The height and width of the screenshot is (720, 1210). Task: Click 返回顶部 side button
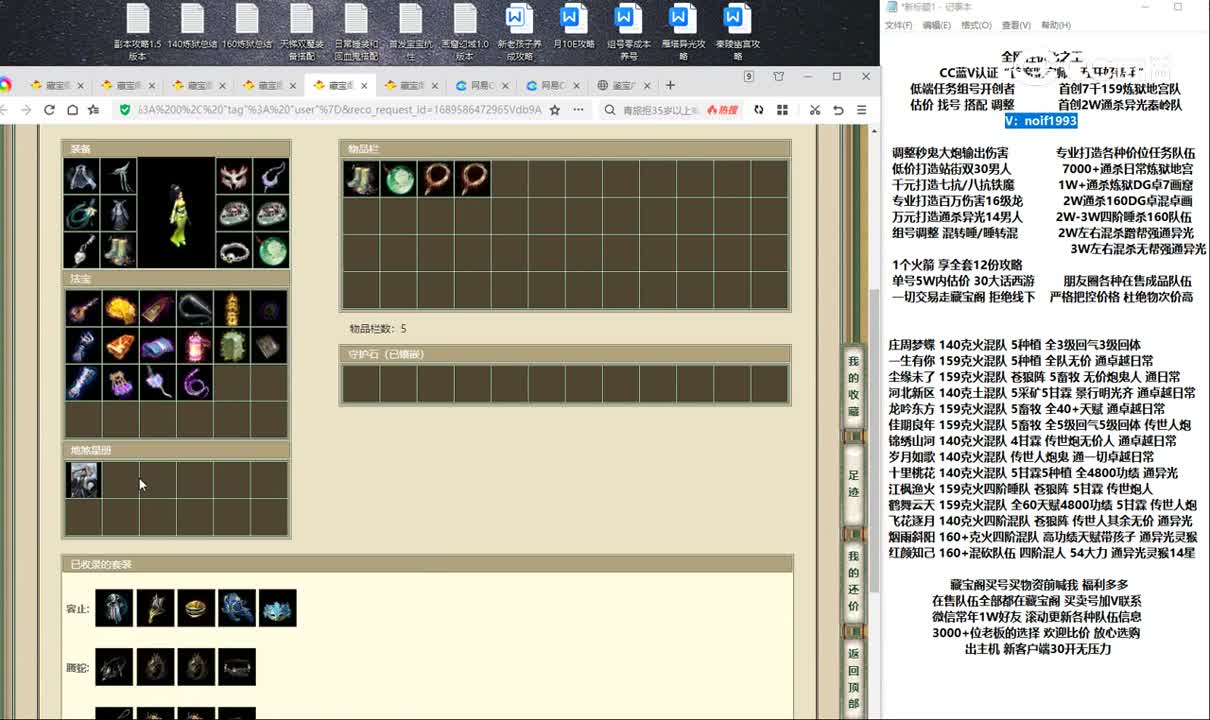(853, 678)
